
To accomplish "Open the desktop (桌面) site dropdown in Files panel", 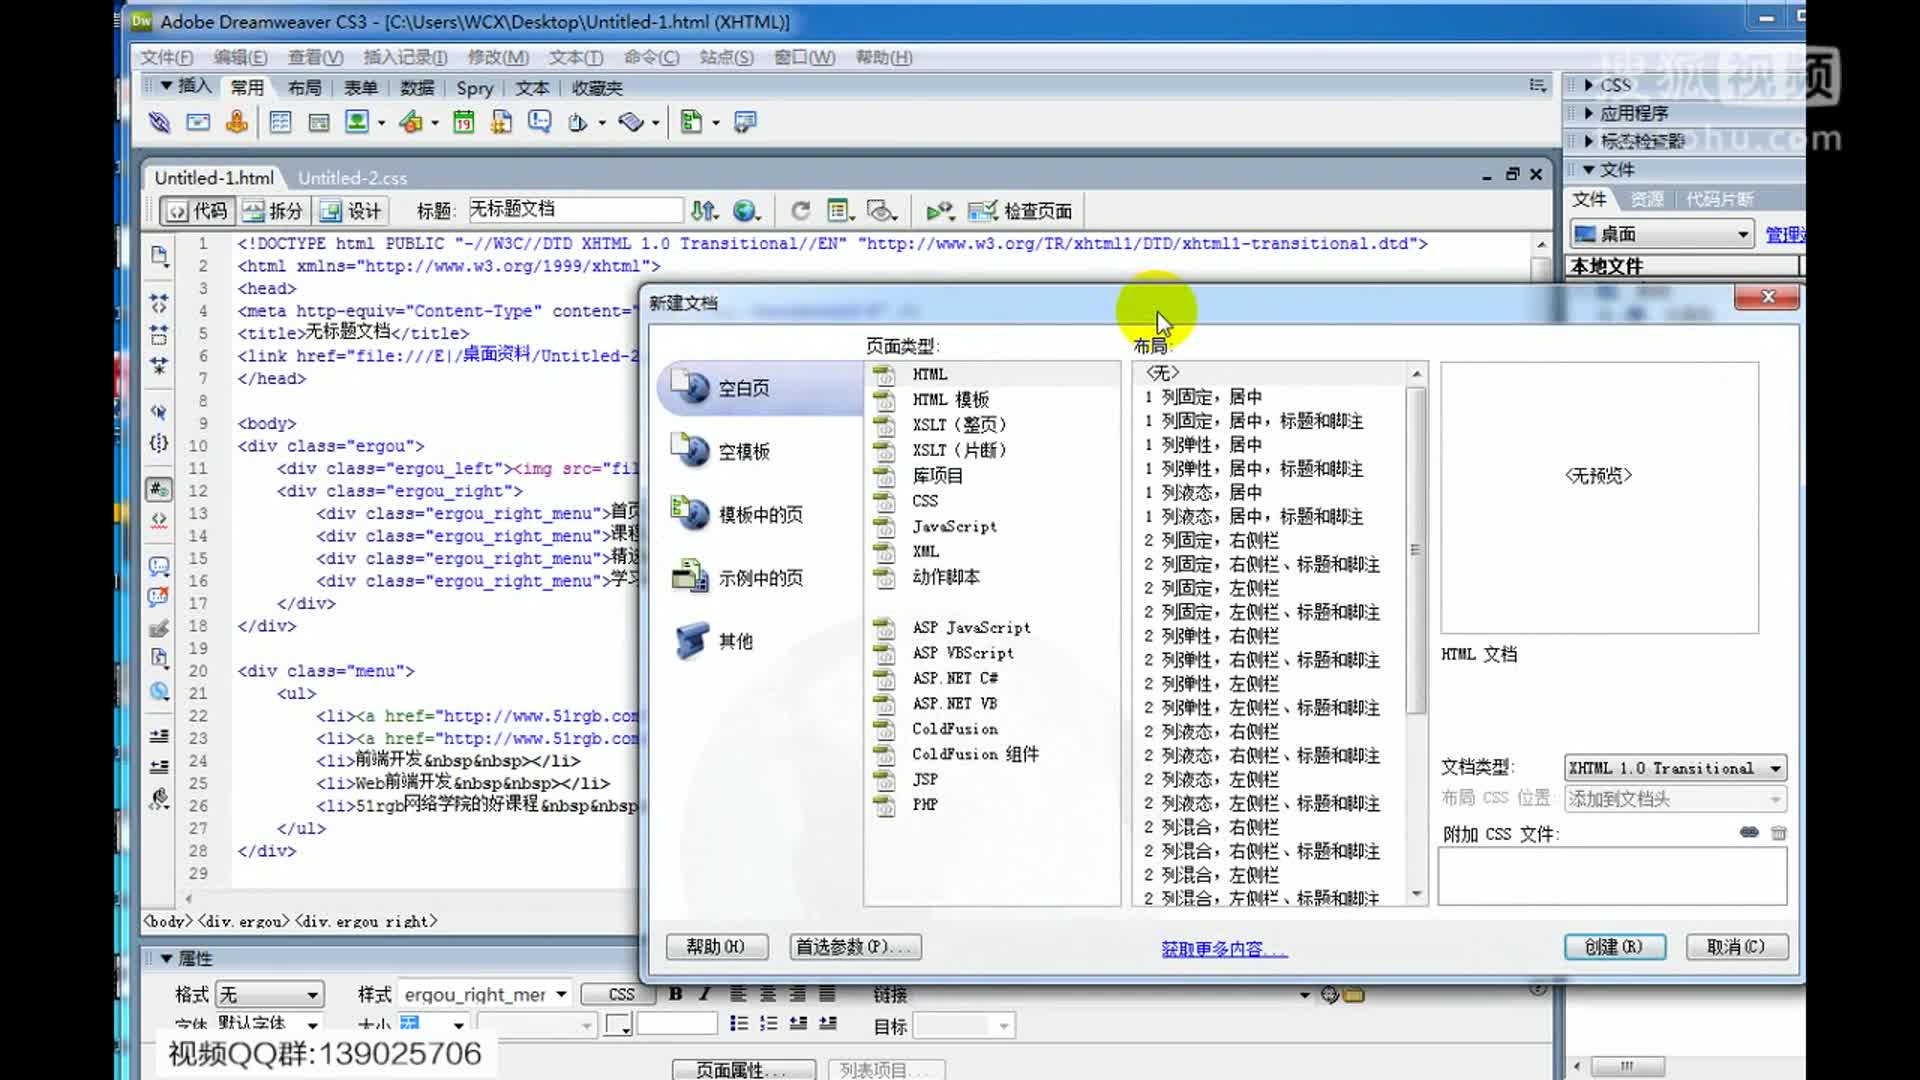I will coord(1662,234).
